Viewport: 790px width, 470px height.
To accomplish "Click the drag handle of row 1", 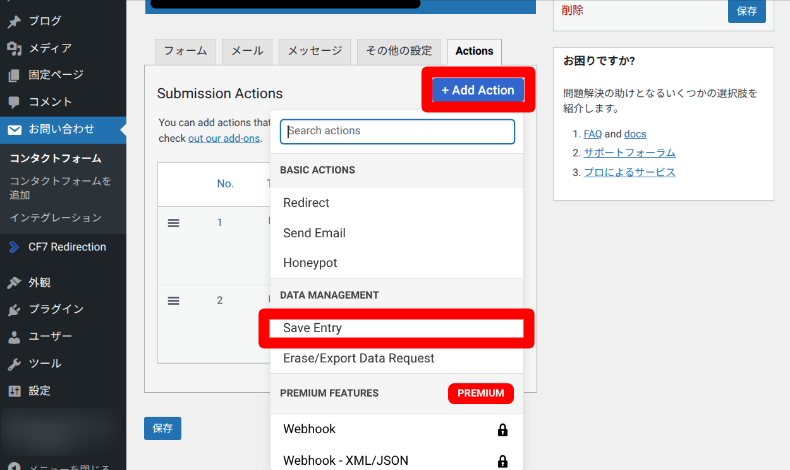I will tap(173, 223).
